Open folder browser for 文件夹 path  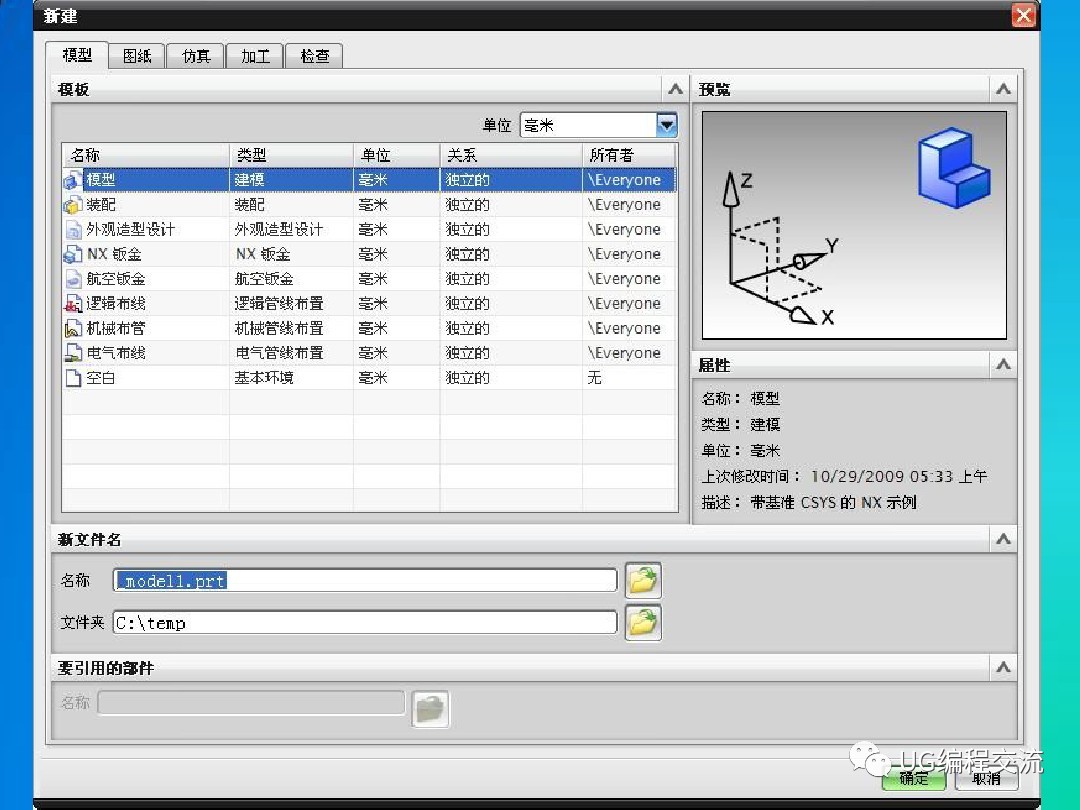tap(642, 621)
